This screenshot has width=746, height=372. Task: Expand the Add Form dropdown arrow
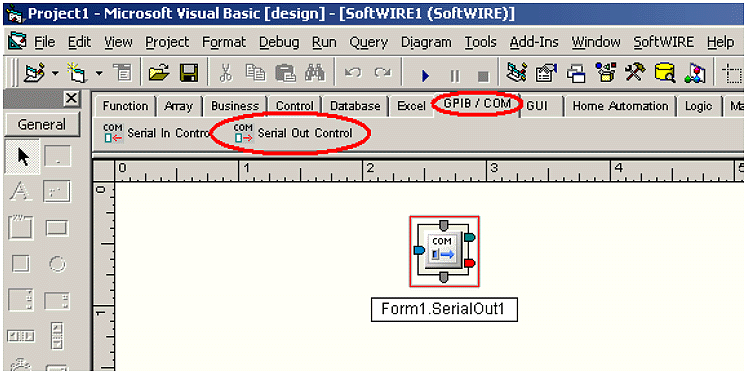[99, 74]
